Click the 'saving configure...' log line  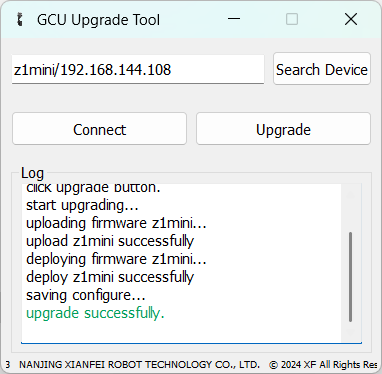coord(86,295)
